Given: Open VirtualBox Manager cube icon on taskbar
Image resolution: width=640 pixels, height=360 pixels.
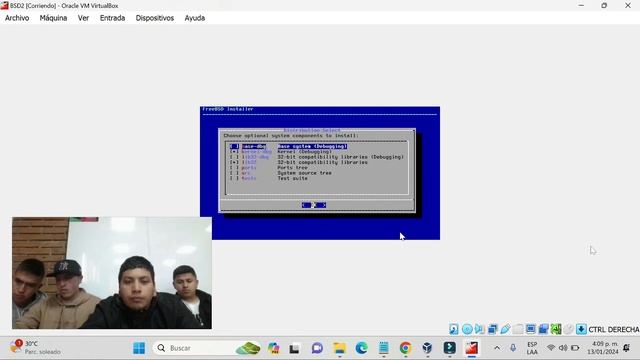Looking at the screenshot, I should [x=427, y=348].
